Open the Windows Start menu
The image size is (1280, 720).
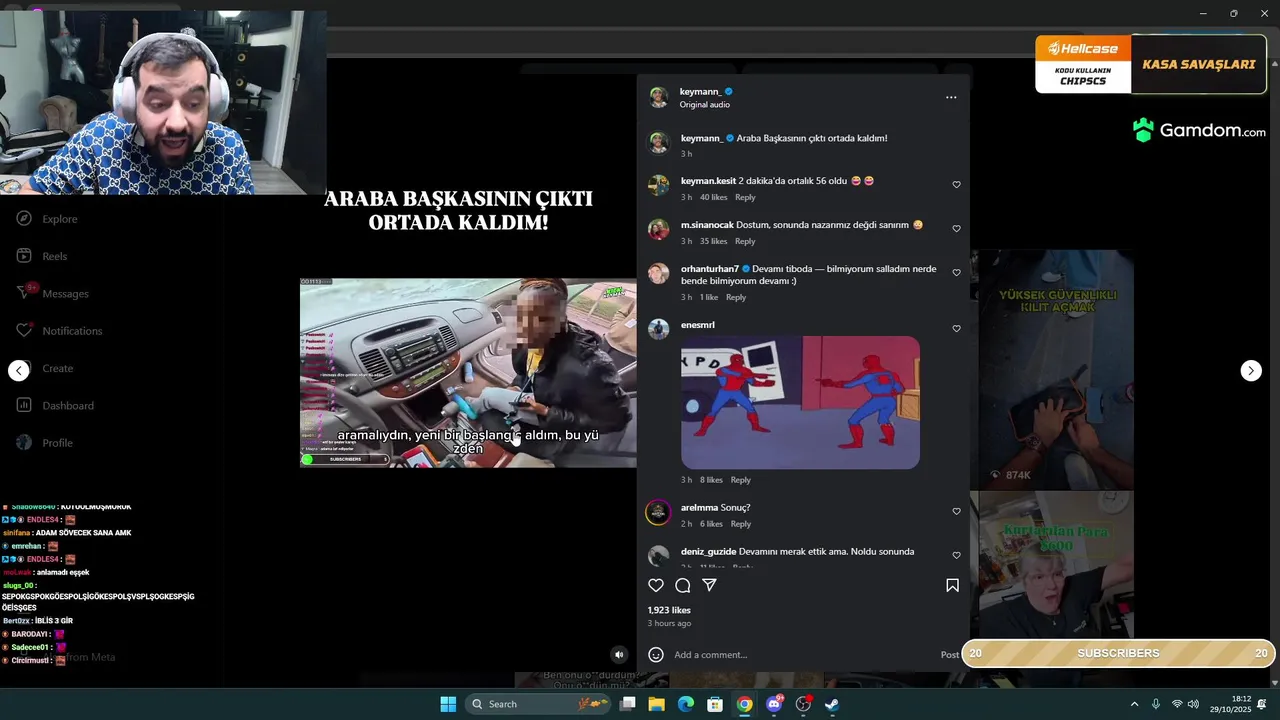(x=448, y=704)
